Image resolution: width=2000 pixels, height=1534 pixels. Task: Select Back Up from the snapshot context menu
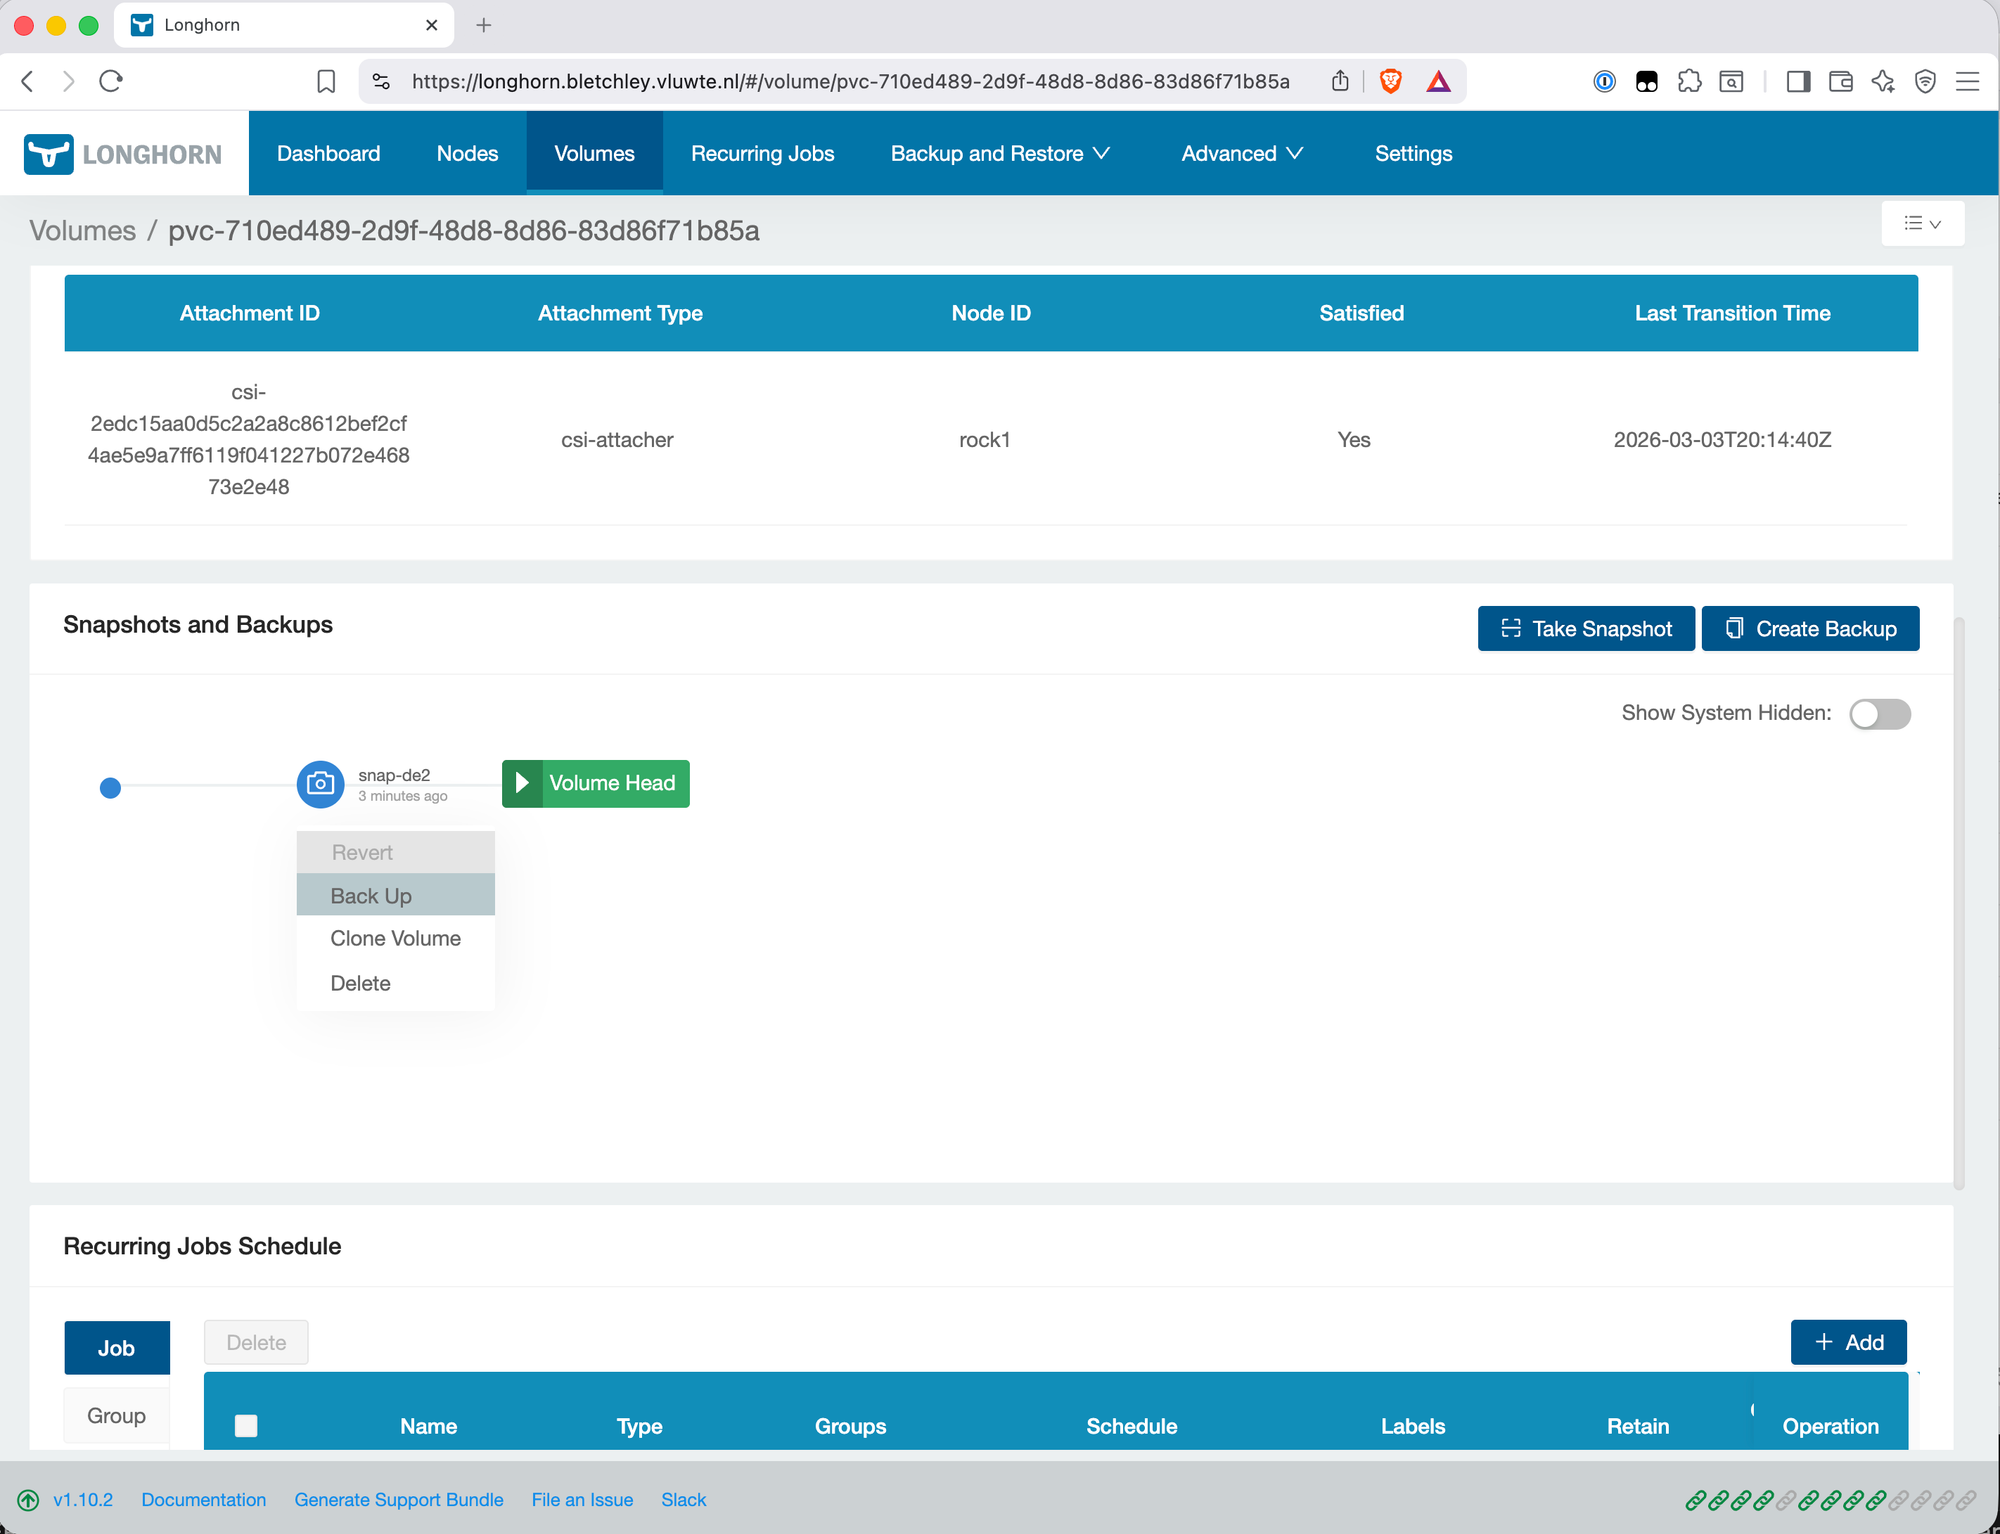coord(370,895)
